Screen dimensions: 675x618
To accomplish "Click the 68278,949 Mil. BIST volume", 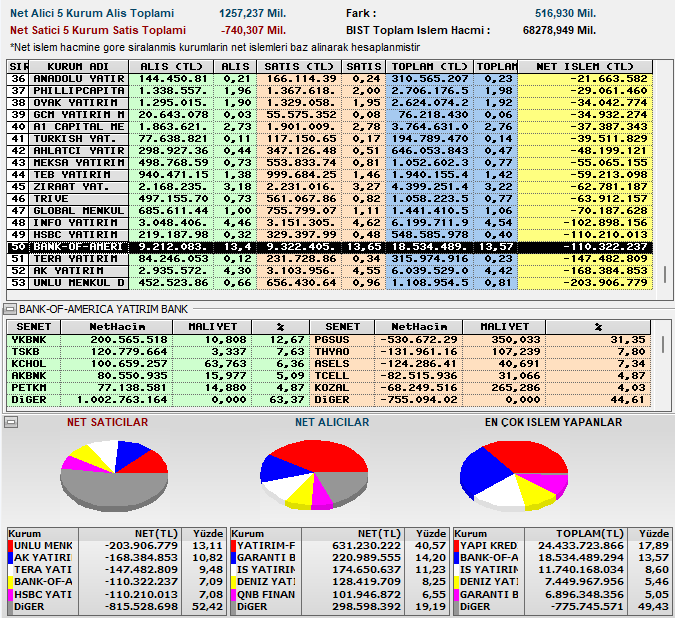I will pyautogui.click(x=559, y=30).
